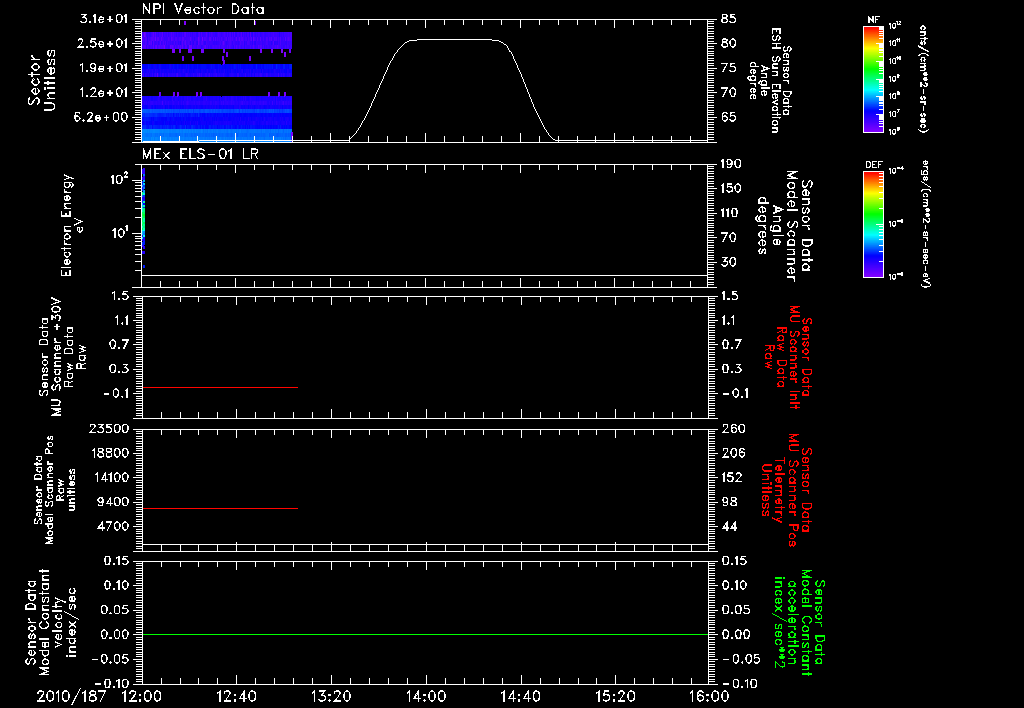The width and height of the screenshot is (1024, 708).
Task: Click the "1.2e+01" sector tick label
Action: pos(104,93)
